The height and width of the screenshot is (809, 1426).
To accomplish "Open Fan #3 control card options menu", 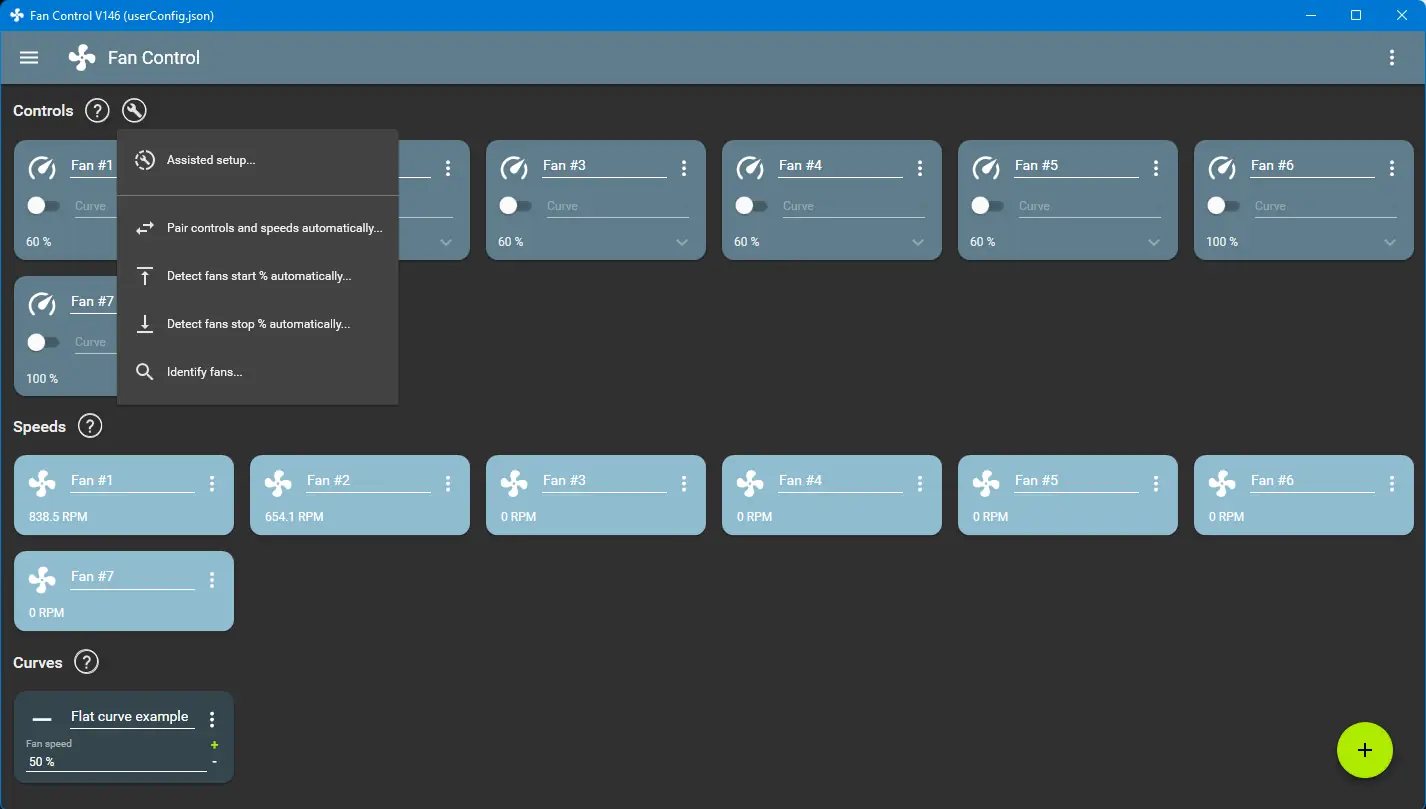I will click(684, 168).
